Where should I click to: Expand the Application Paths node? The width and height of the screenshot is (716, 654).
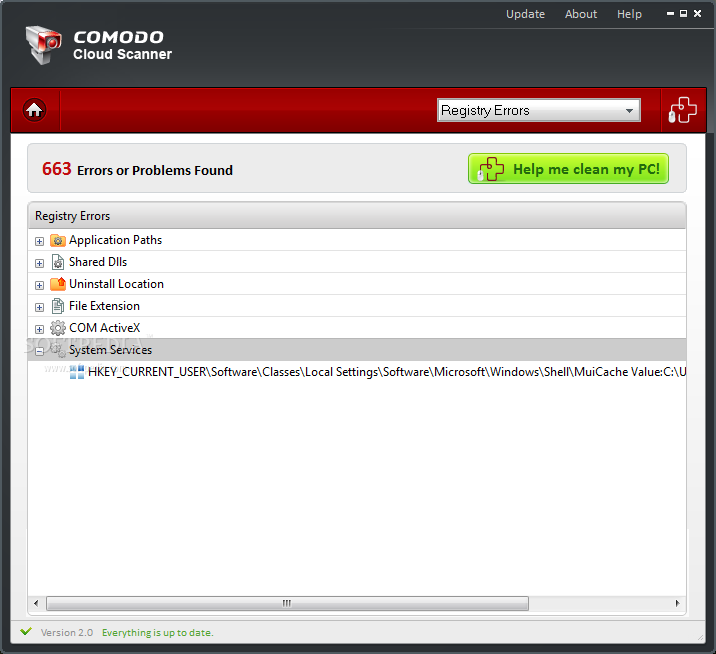[x=40, y=241]
